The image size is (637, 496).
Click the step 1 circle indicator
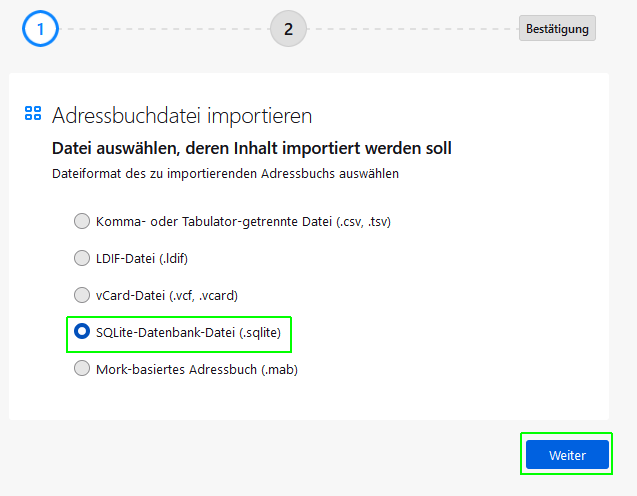[x=40, y=28]
